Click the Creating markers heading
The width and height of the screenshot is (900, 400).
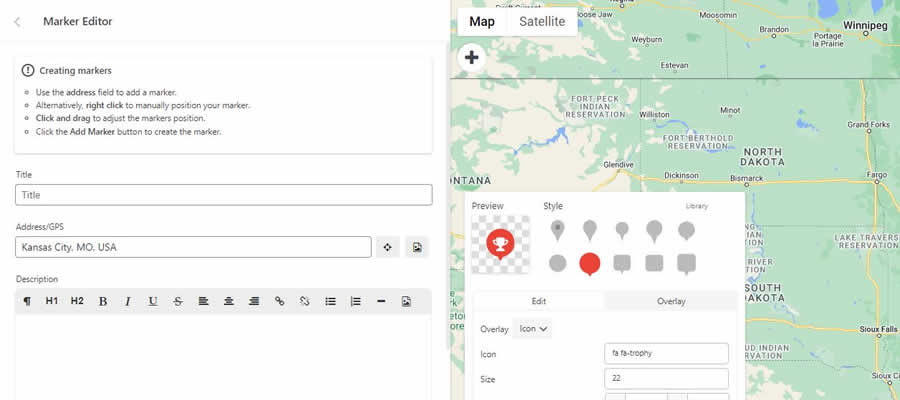[x=75, y=71]
